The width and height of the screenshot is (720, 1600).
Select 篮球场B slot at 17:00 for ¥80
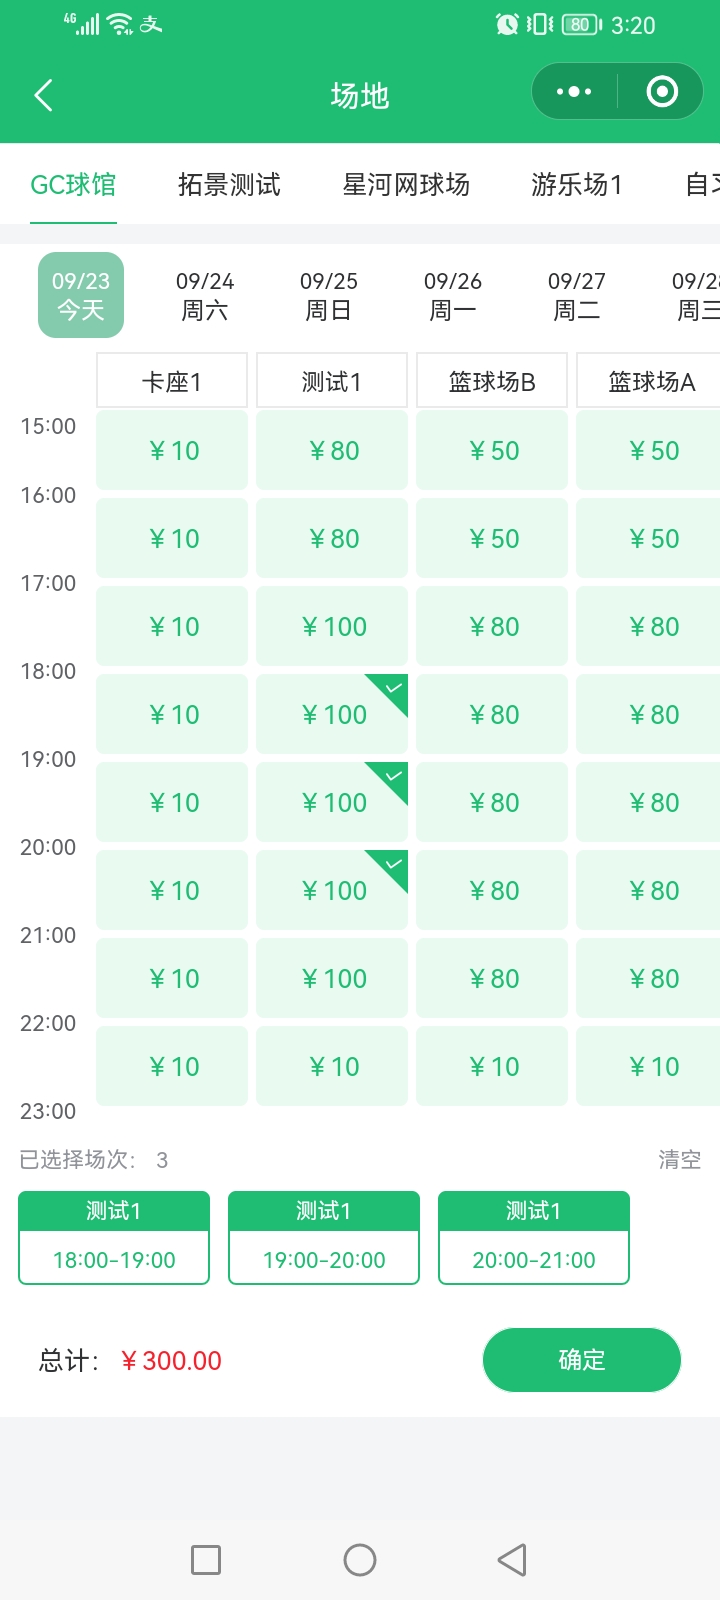point(492,627)
